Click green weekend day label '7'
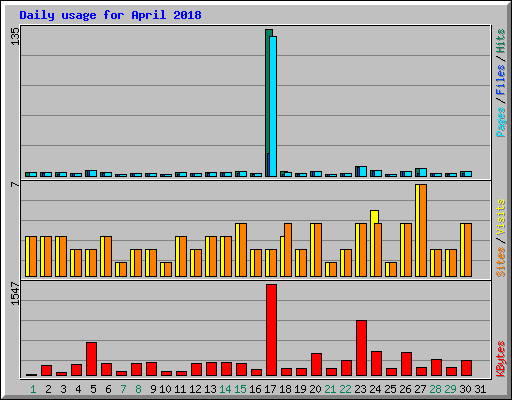The image size is (512, 400). pyautogui.click(x=123, y=389)
